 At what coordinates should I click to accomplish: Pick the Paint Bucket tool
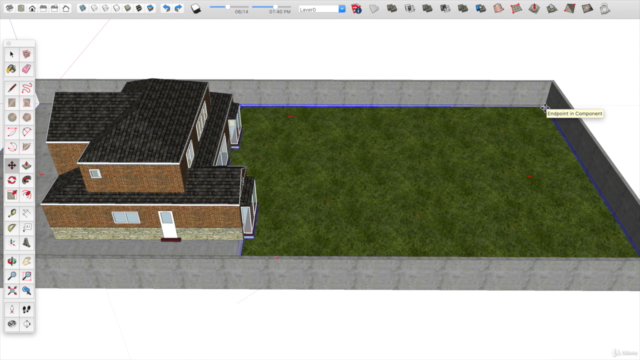tap(12, 69)
